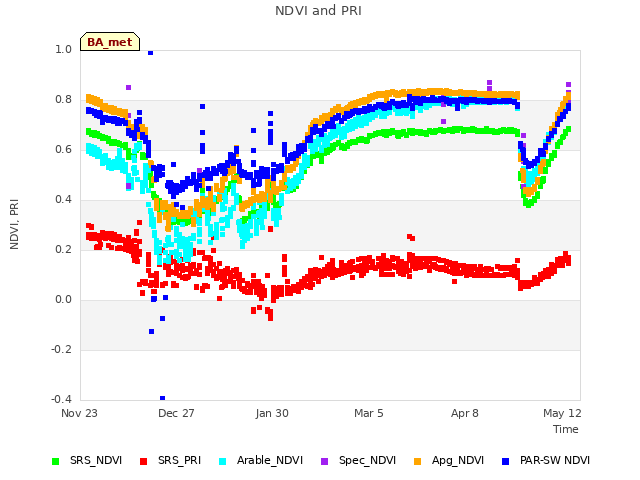Click the blue outlier point at 1.0
This screenshot has width=640, height=480.
coord(150,52)
